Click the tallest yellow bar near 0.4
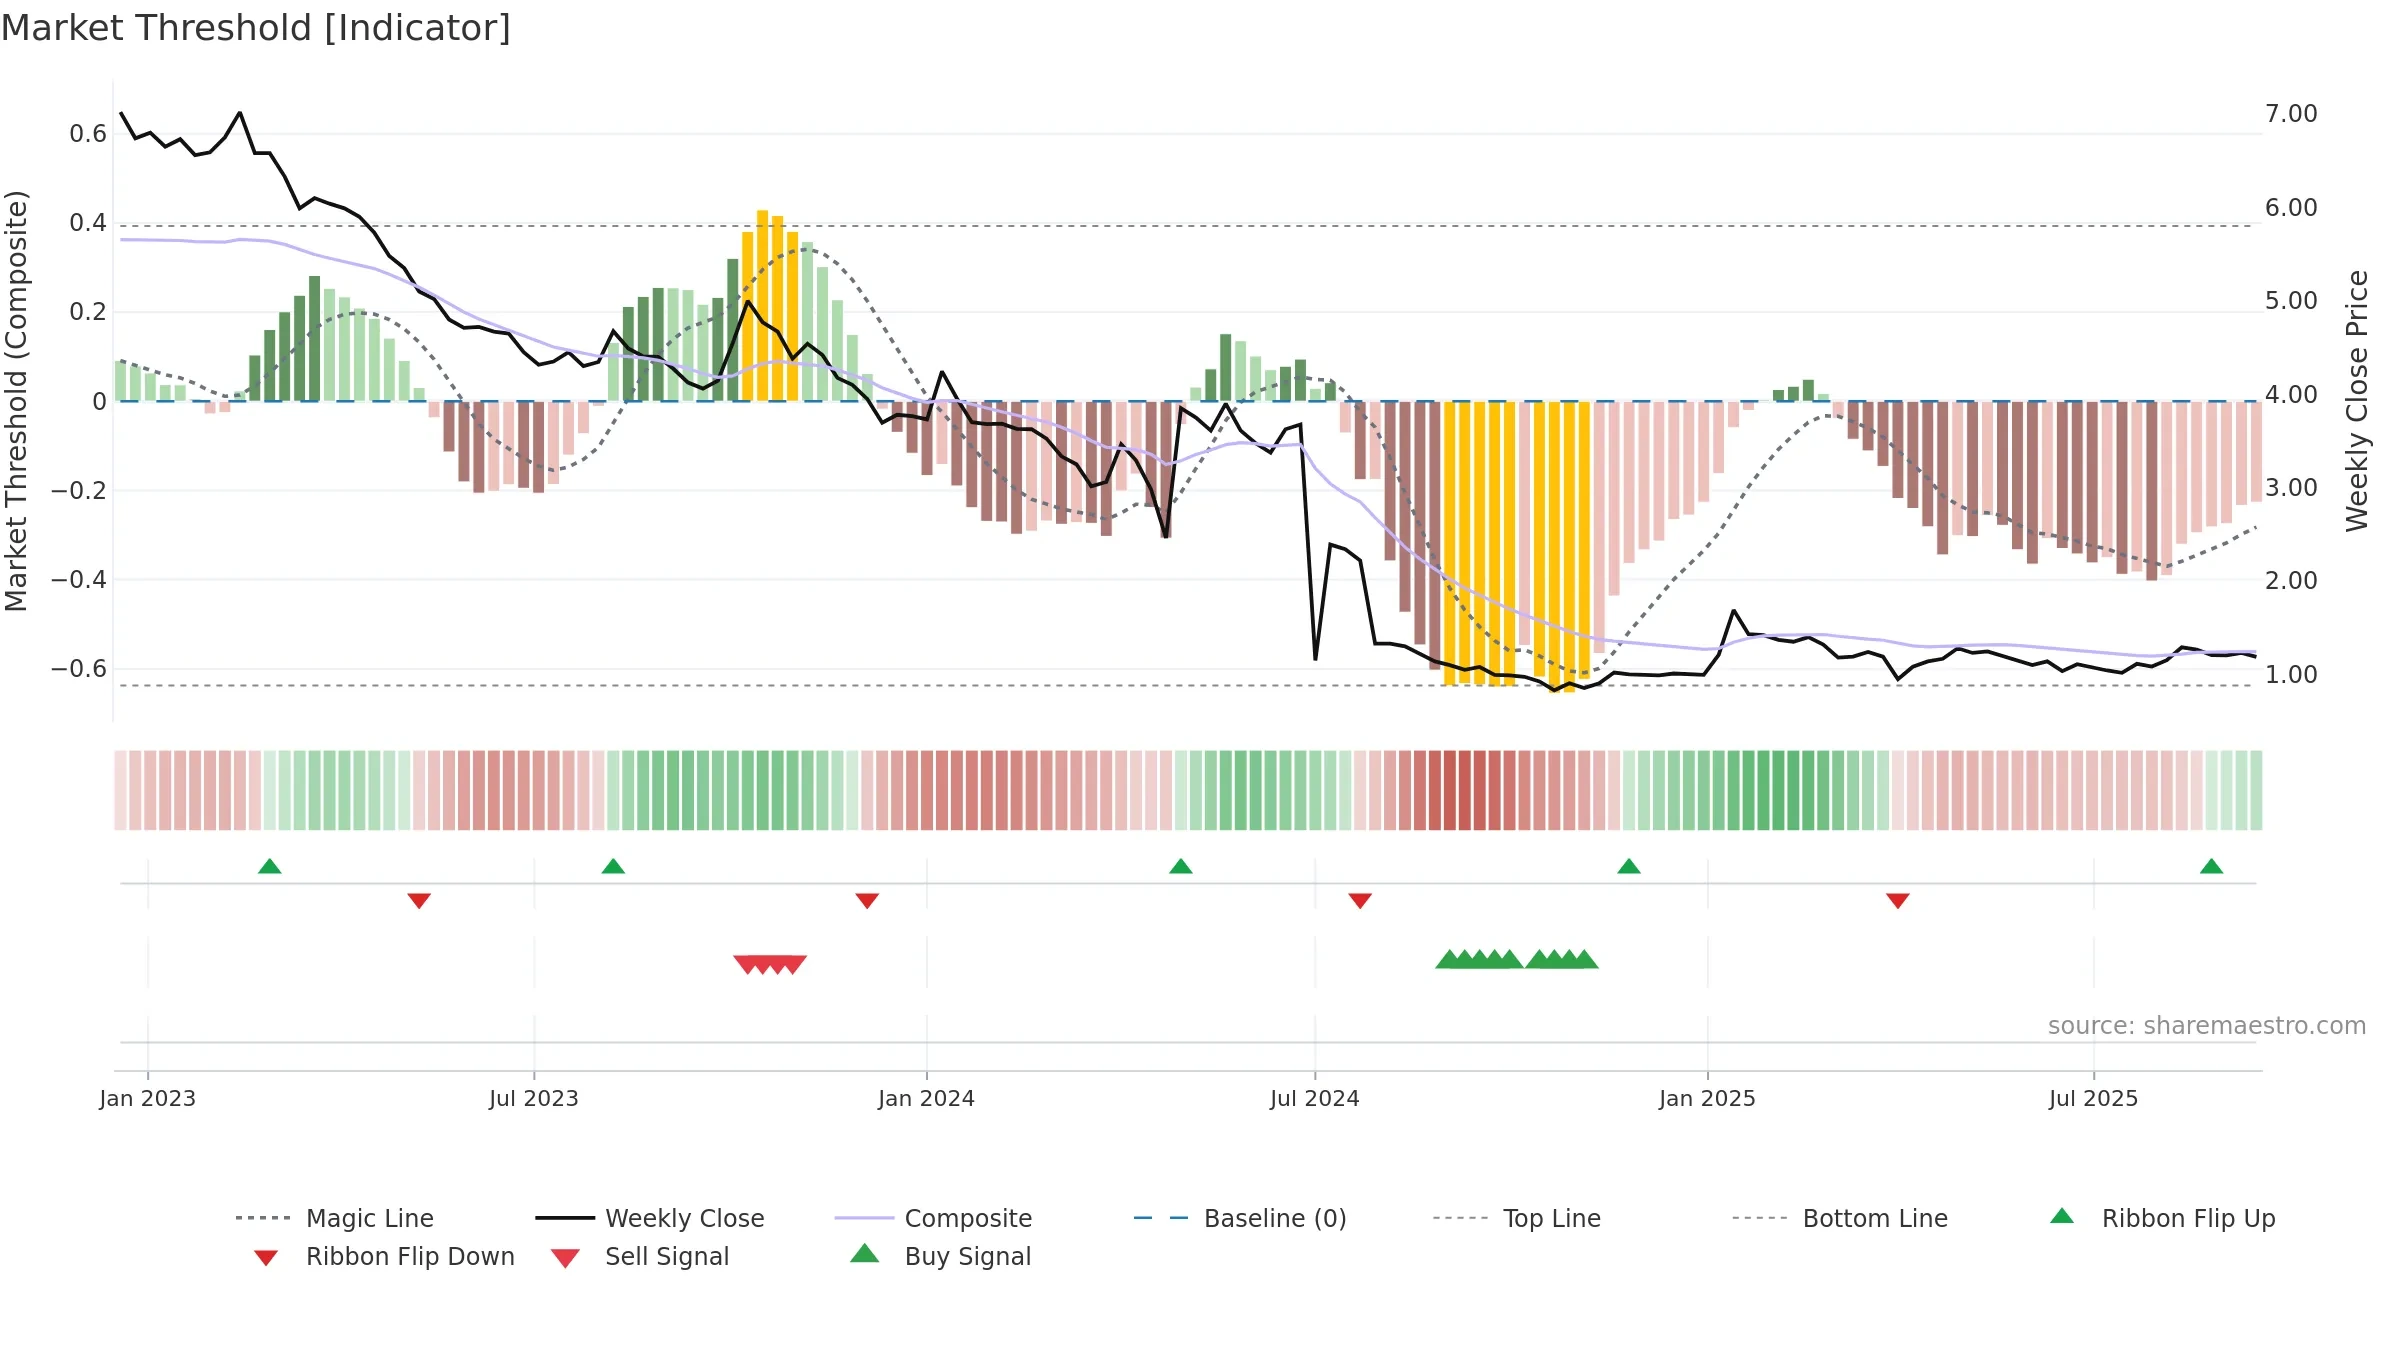Screen dimensions: 2400x1350 [763, 306]
